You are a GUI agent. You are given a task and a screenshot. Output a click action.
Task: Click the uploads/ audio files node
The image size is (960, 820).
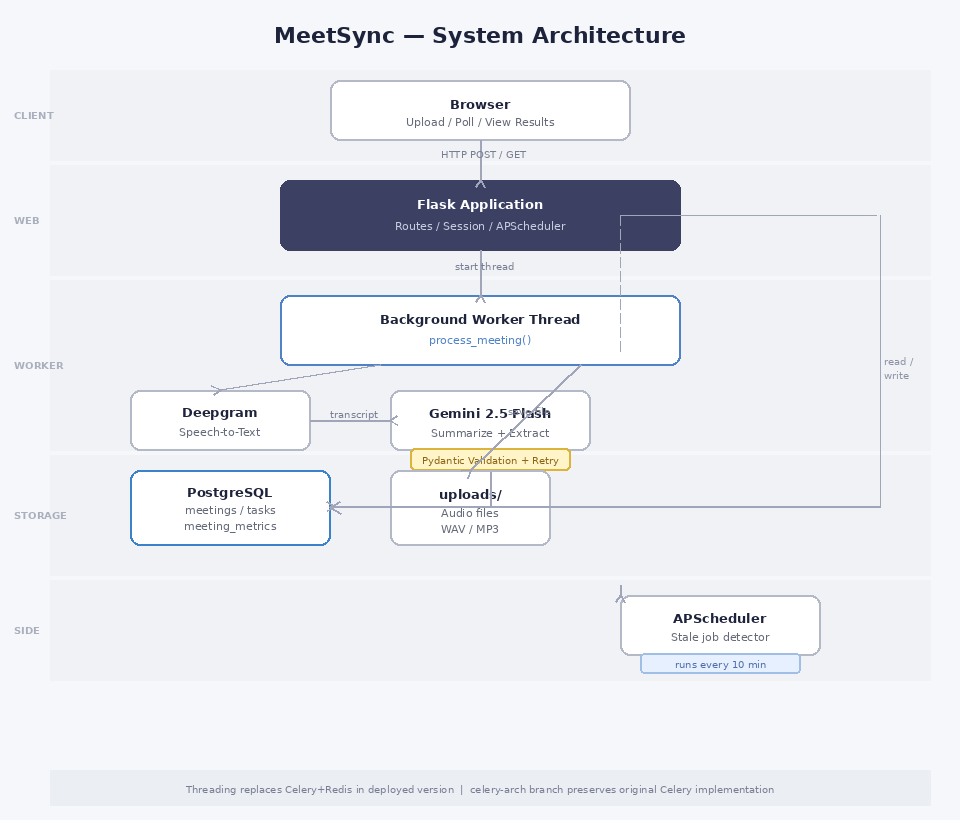(x=470, y=507)
